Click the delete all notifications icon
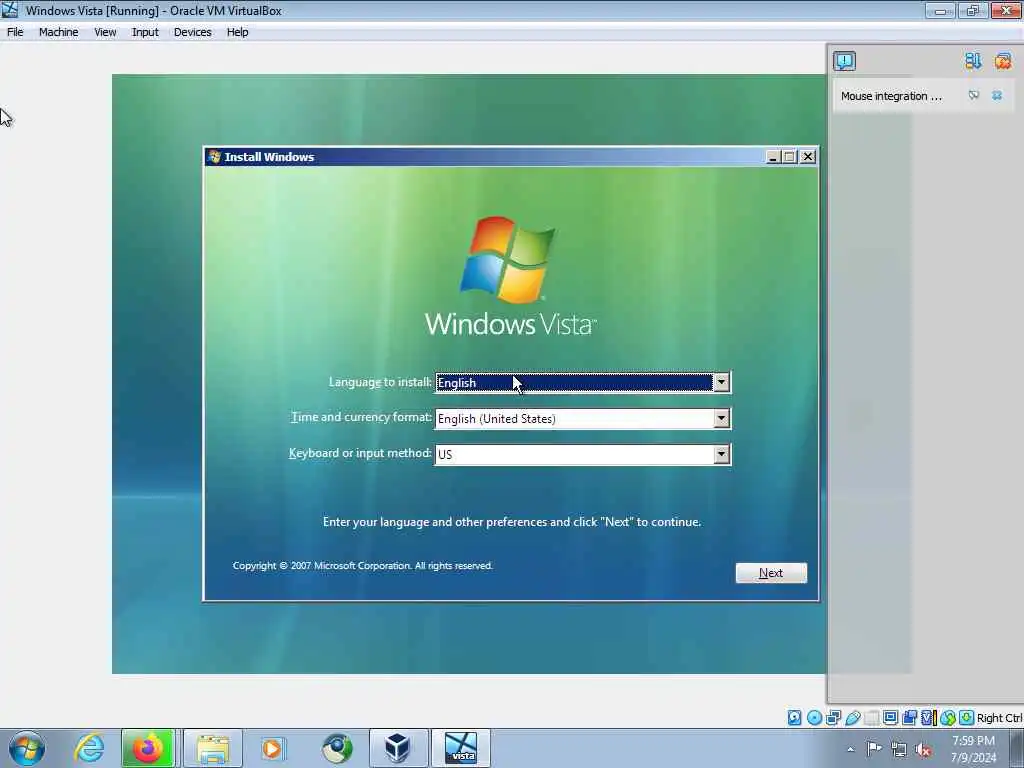The width and height of the screenshot is (1024, 768). point(1002,61)
